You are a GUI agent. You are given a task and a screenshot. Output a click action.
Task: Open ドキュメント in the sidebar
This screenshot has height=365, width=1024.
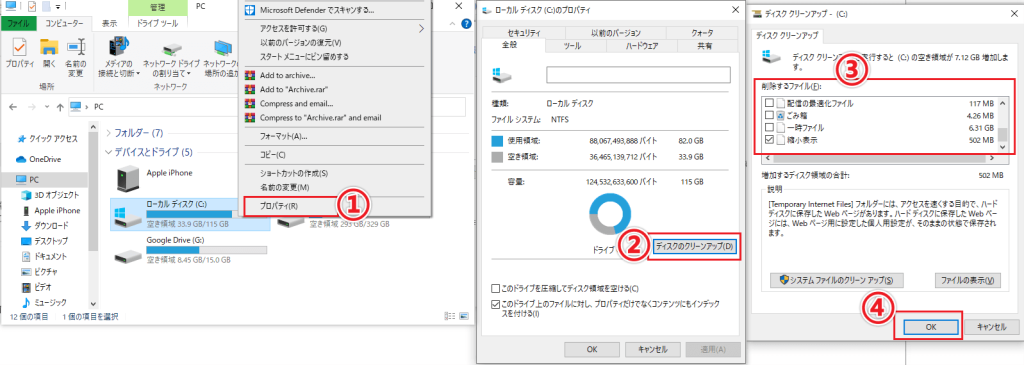point(44,256)
